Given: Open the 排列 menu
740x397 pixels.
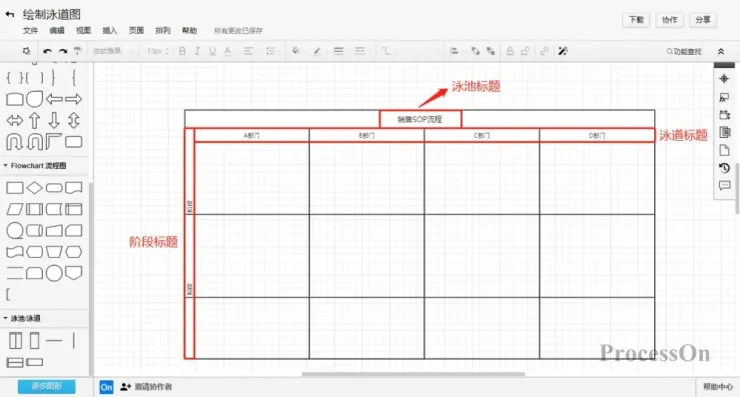Looking at the screenshot, I should (x=163, y=31).
